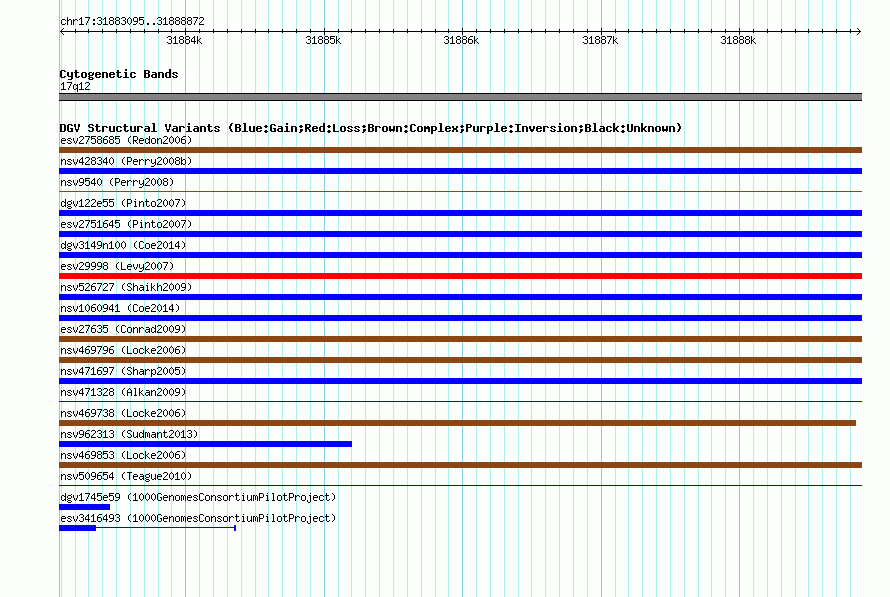This screenshot has width=890, height=597.
Task: Select the short blue dgv1745e59 variant bar
Action: click(85, 507)
